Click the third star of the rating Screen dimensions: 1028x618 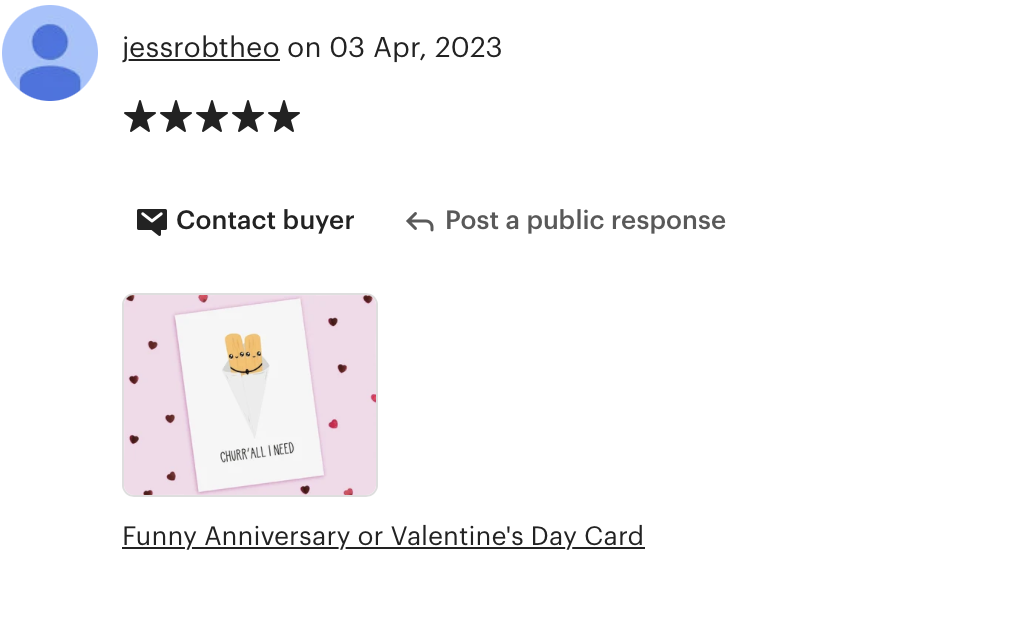pyautogui.click(x=212, y=117)
